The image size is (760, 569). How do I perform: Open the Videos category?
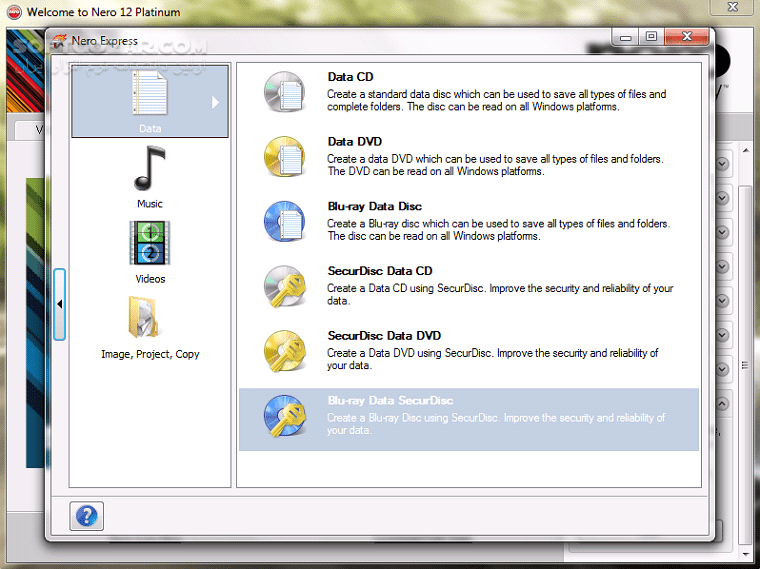[149, 245]
